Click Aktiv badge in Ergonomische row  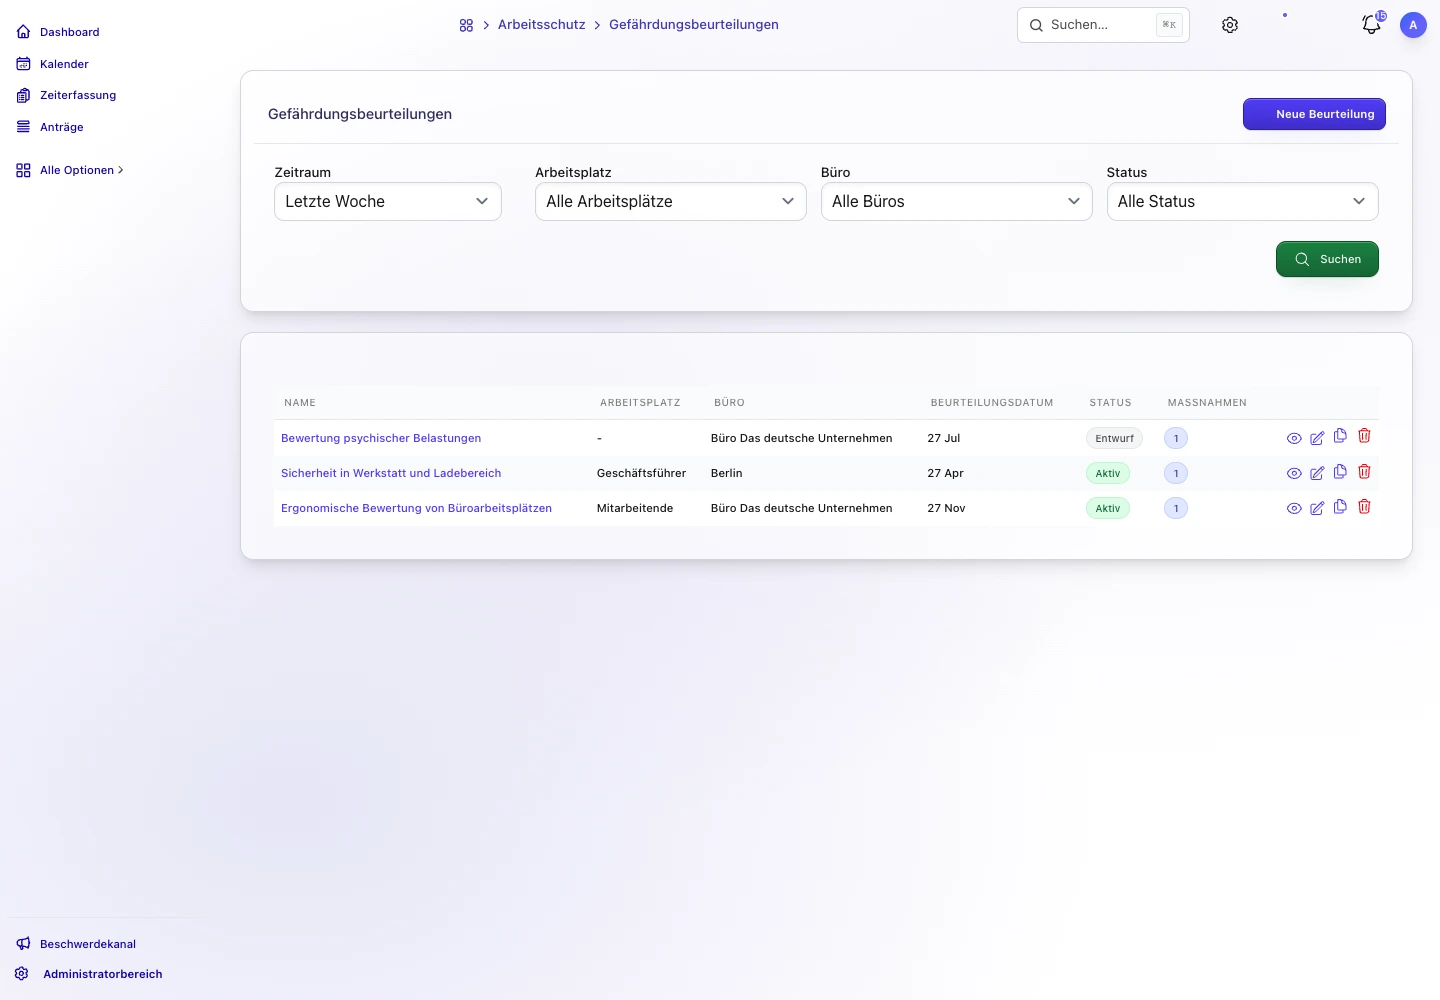1108,508
